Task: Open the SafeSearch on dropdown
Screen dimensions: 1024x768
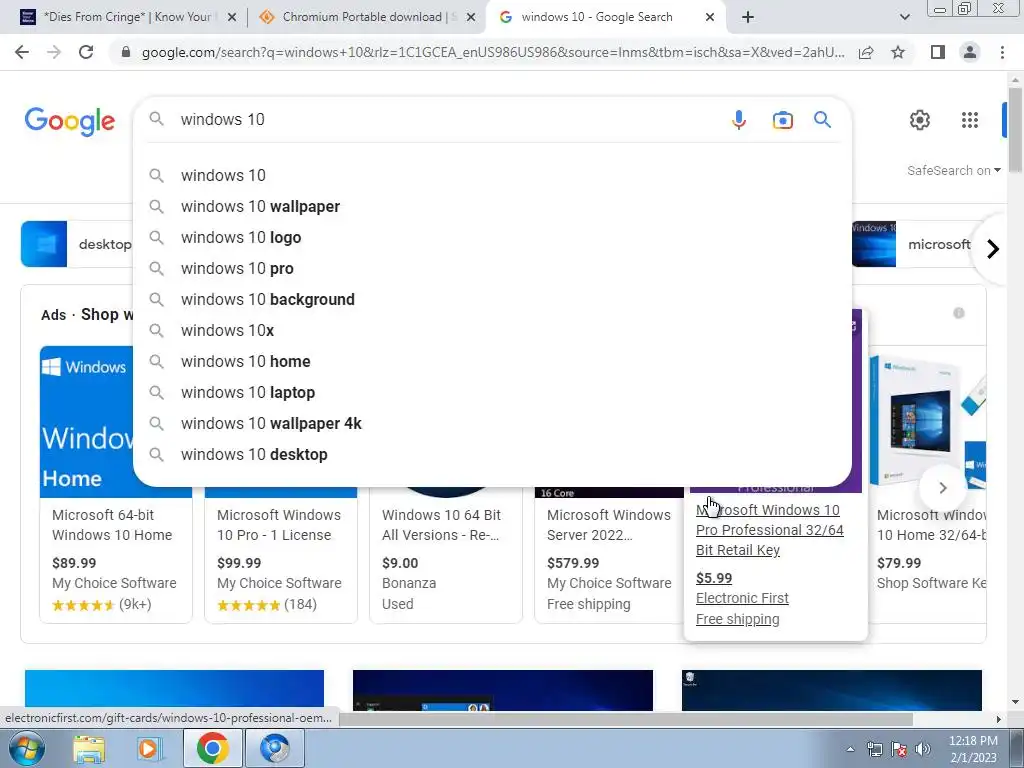Action: tap(953, 170)
